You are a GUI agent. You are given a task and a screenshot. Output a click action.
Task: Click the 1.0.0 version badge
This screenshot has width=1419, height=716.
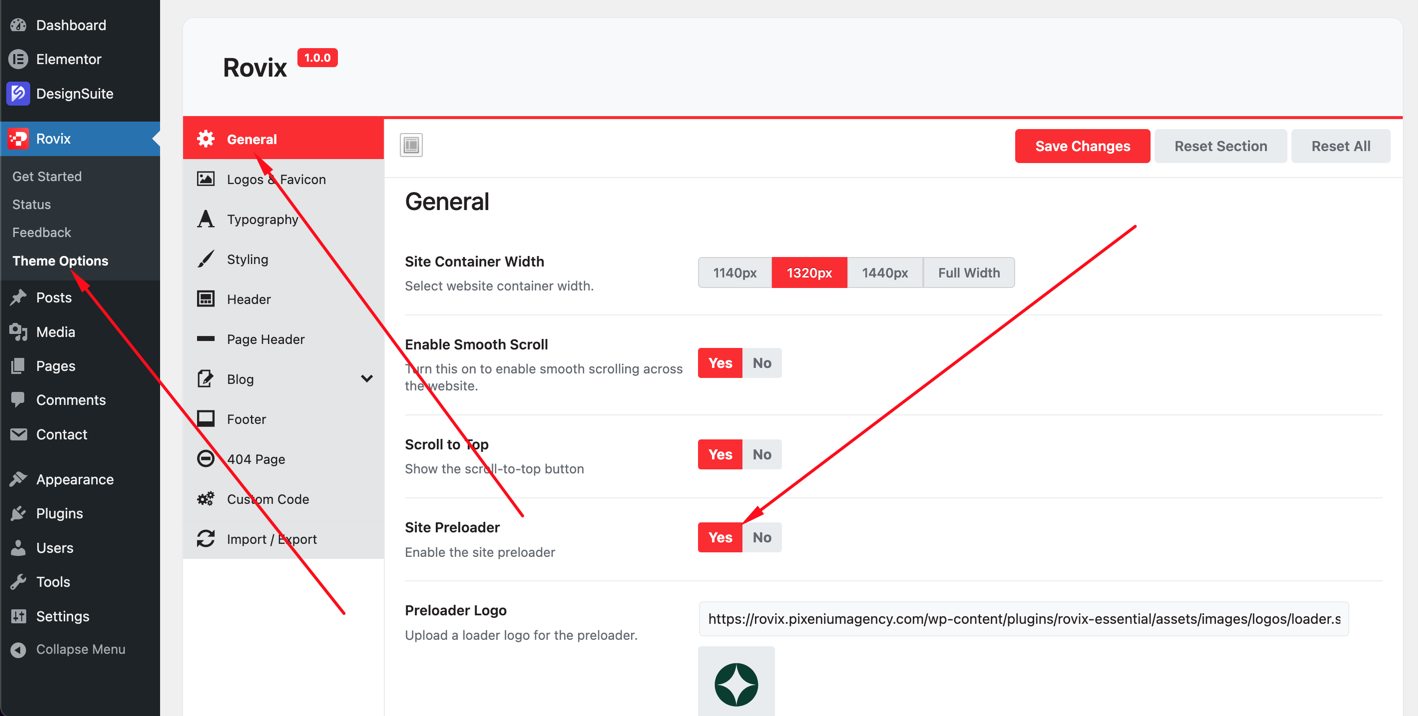[317, 58]
